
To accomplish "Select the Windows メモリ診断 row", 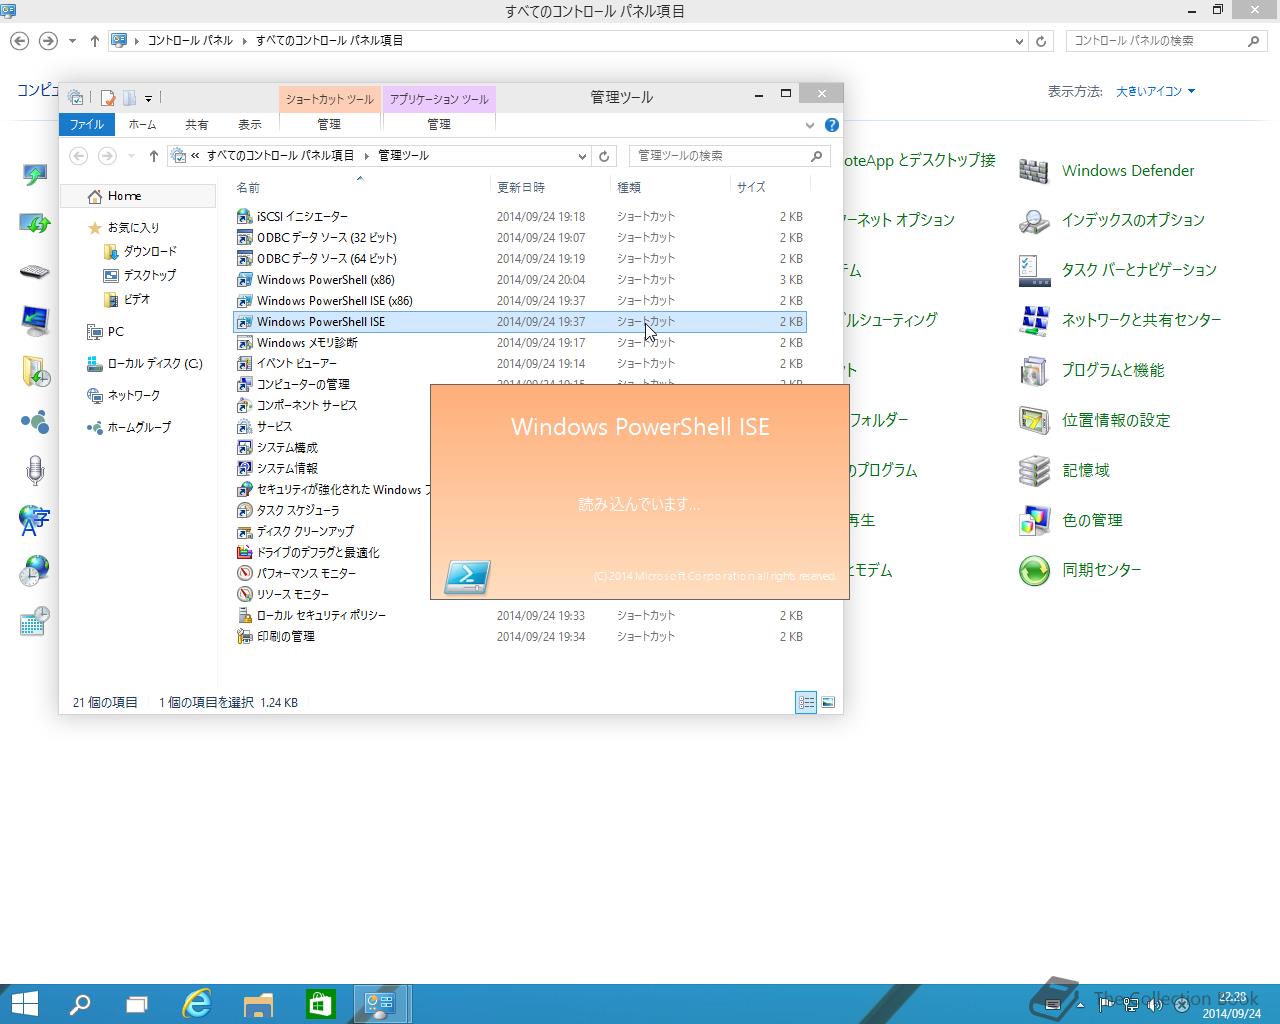I will pos(520,343).
